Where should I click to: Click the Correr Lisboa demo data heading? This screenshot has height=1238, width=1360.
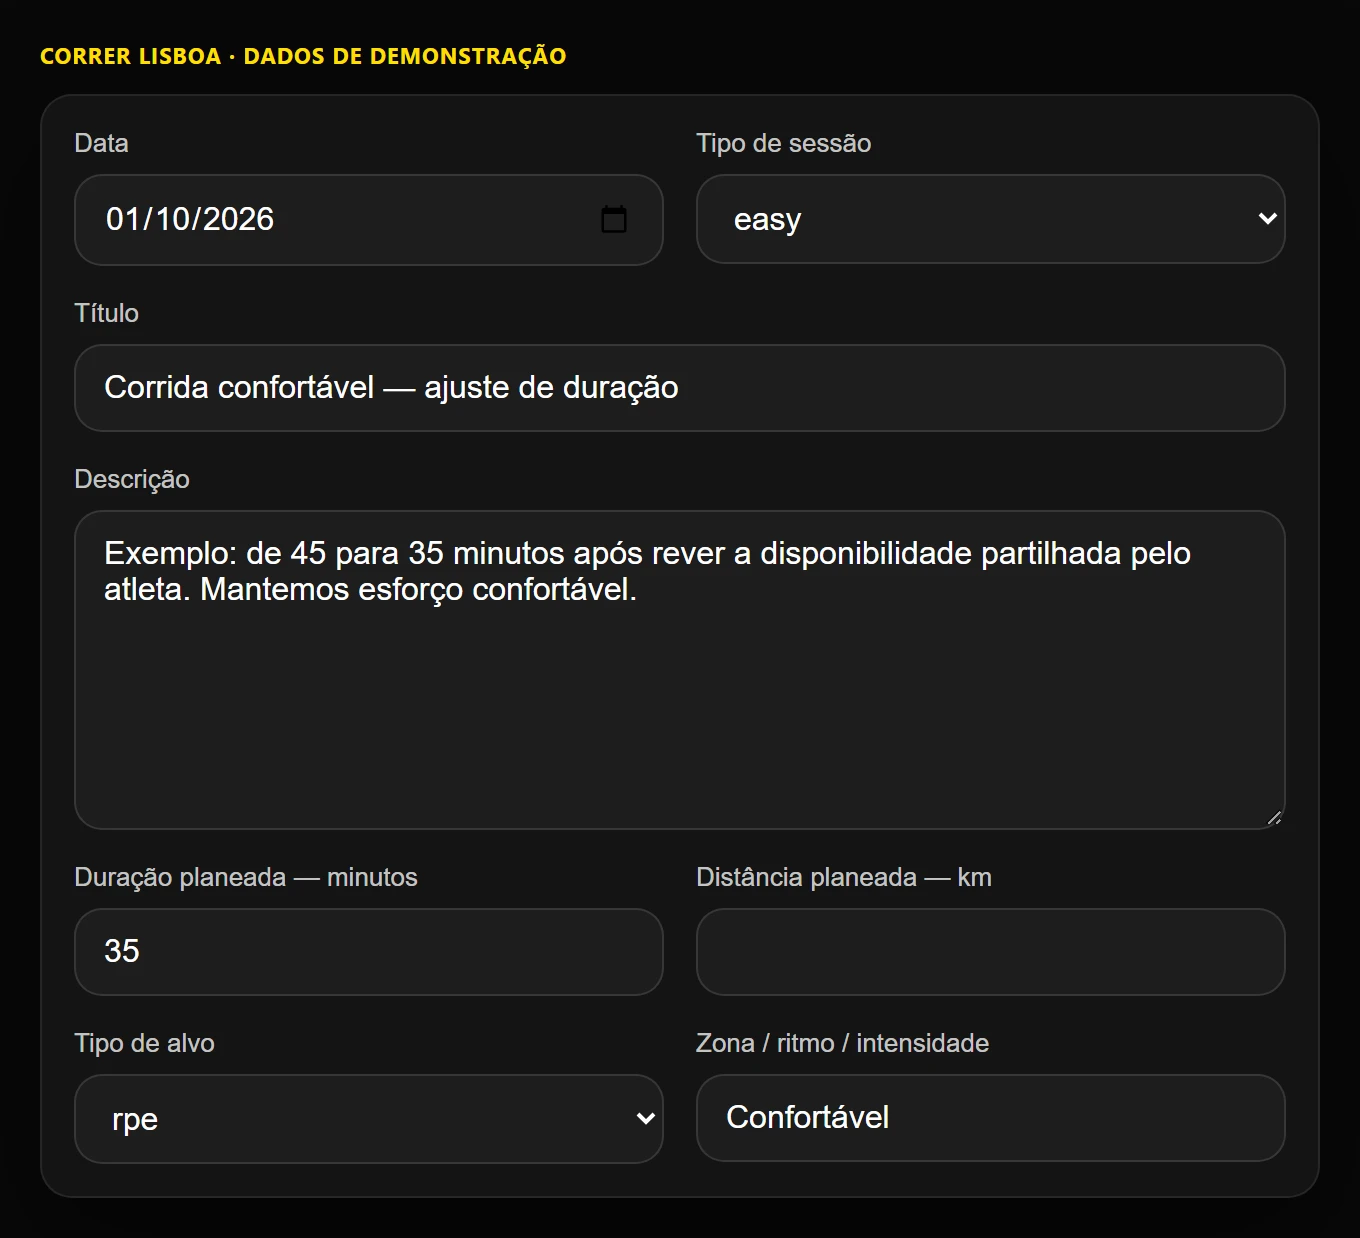[x=303, y=56]
